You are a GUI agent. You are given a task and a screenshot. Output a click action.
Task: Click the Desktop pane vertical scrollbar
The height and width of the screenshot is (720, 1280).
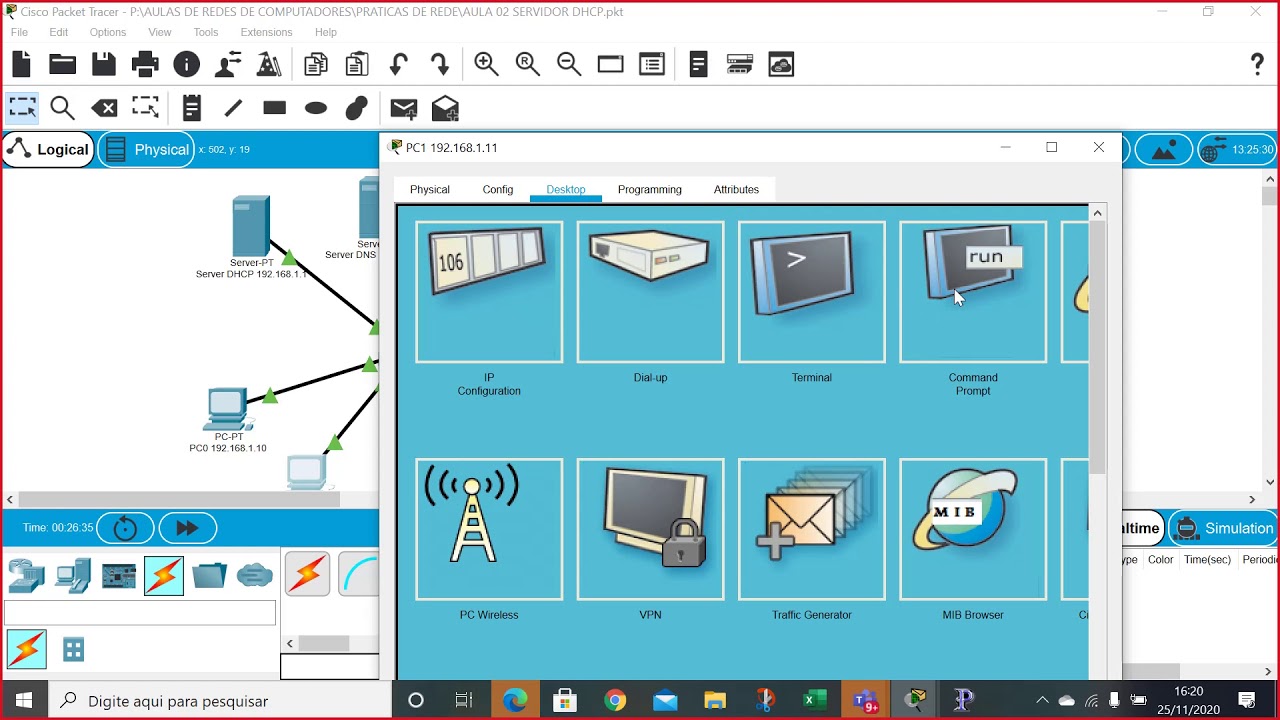[1097, 348]
